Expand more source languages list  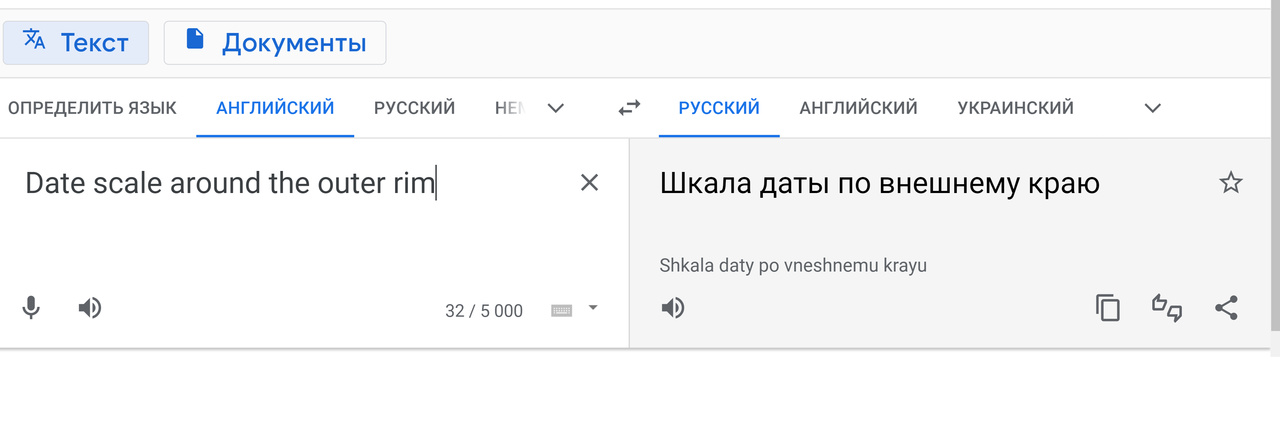(556, 108)
